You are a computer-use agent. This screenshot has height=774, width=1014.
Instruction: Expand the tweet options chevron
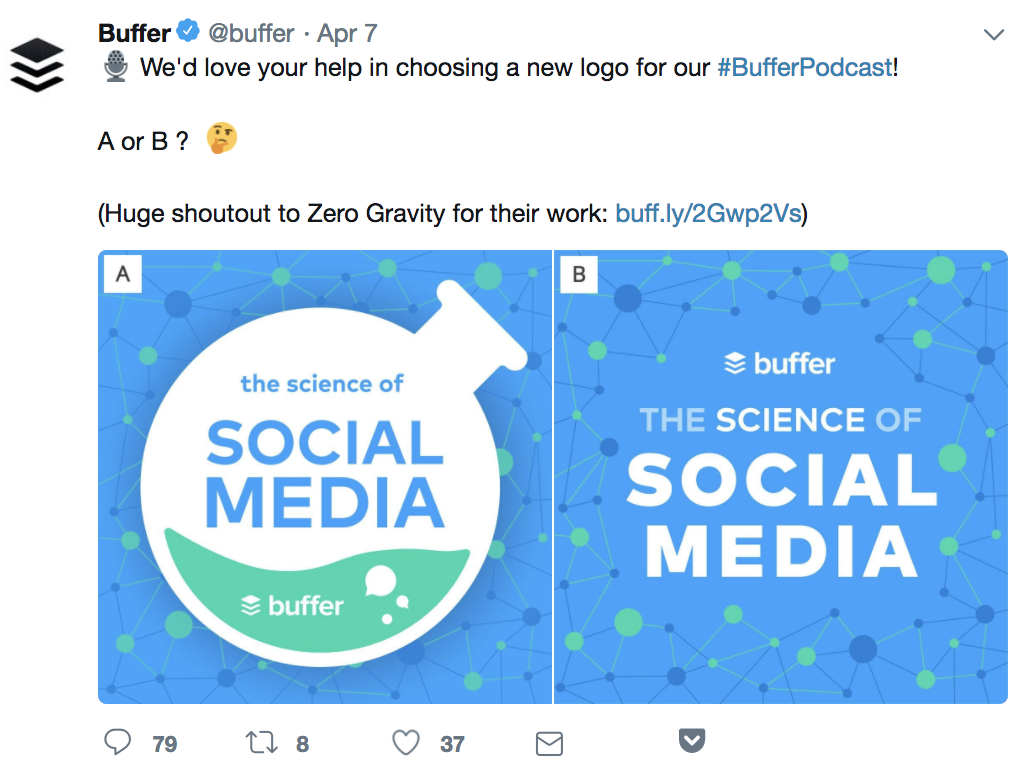pos(993,35)
